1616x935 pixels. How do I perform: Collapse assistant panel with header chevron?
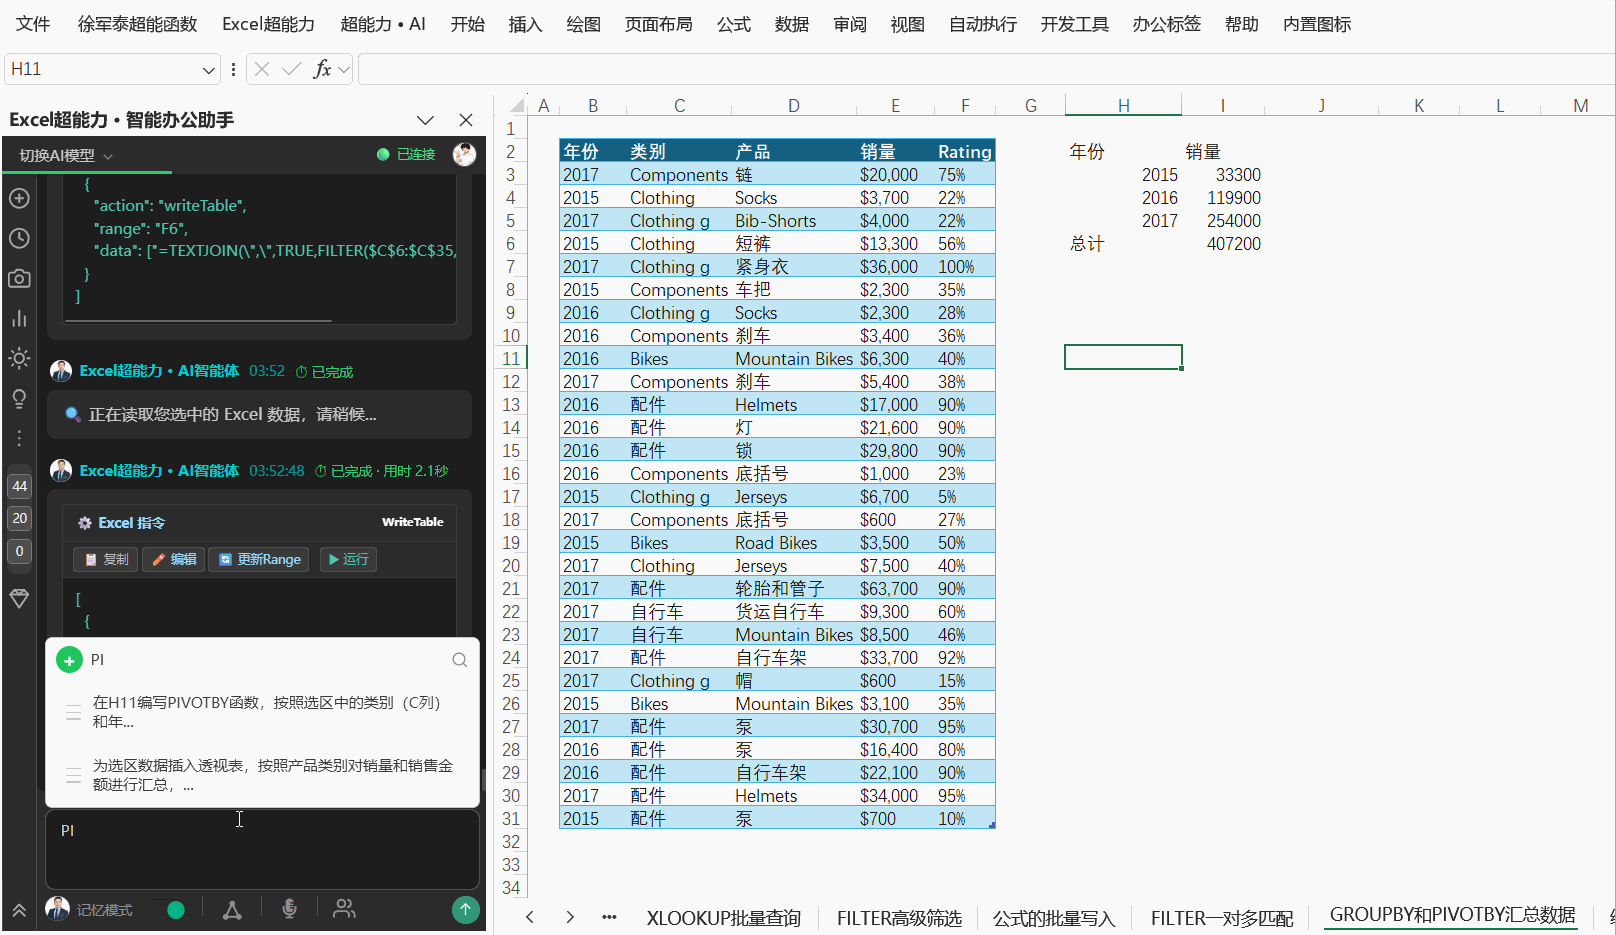425,120
